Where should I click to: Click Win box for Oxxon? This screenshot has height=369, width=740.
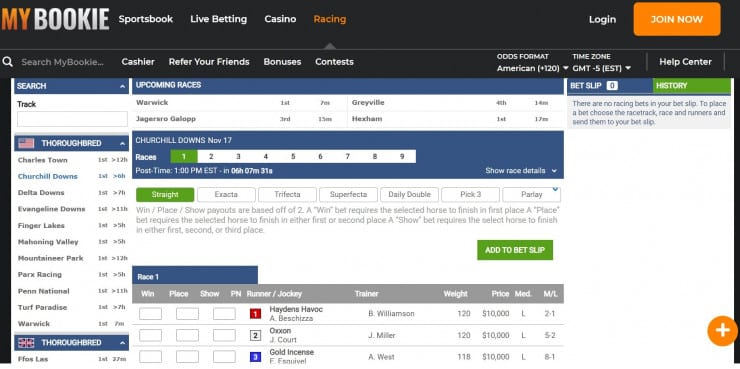(150, 335)
